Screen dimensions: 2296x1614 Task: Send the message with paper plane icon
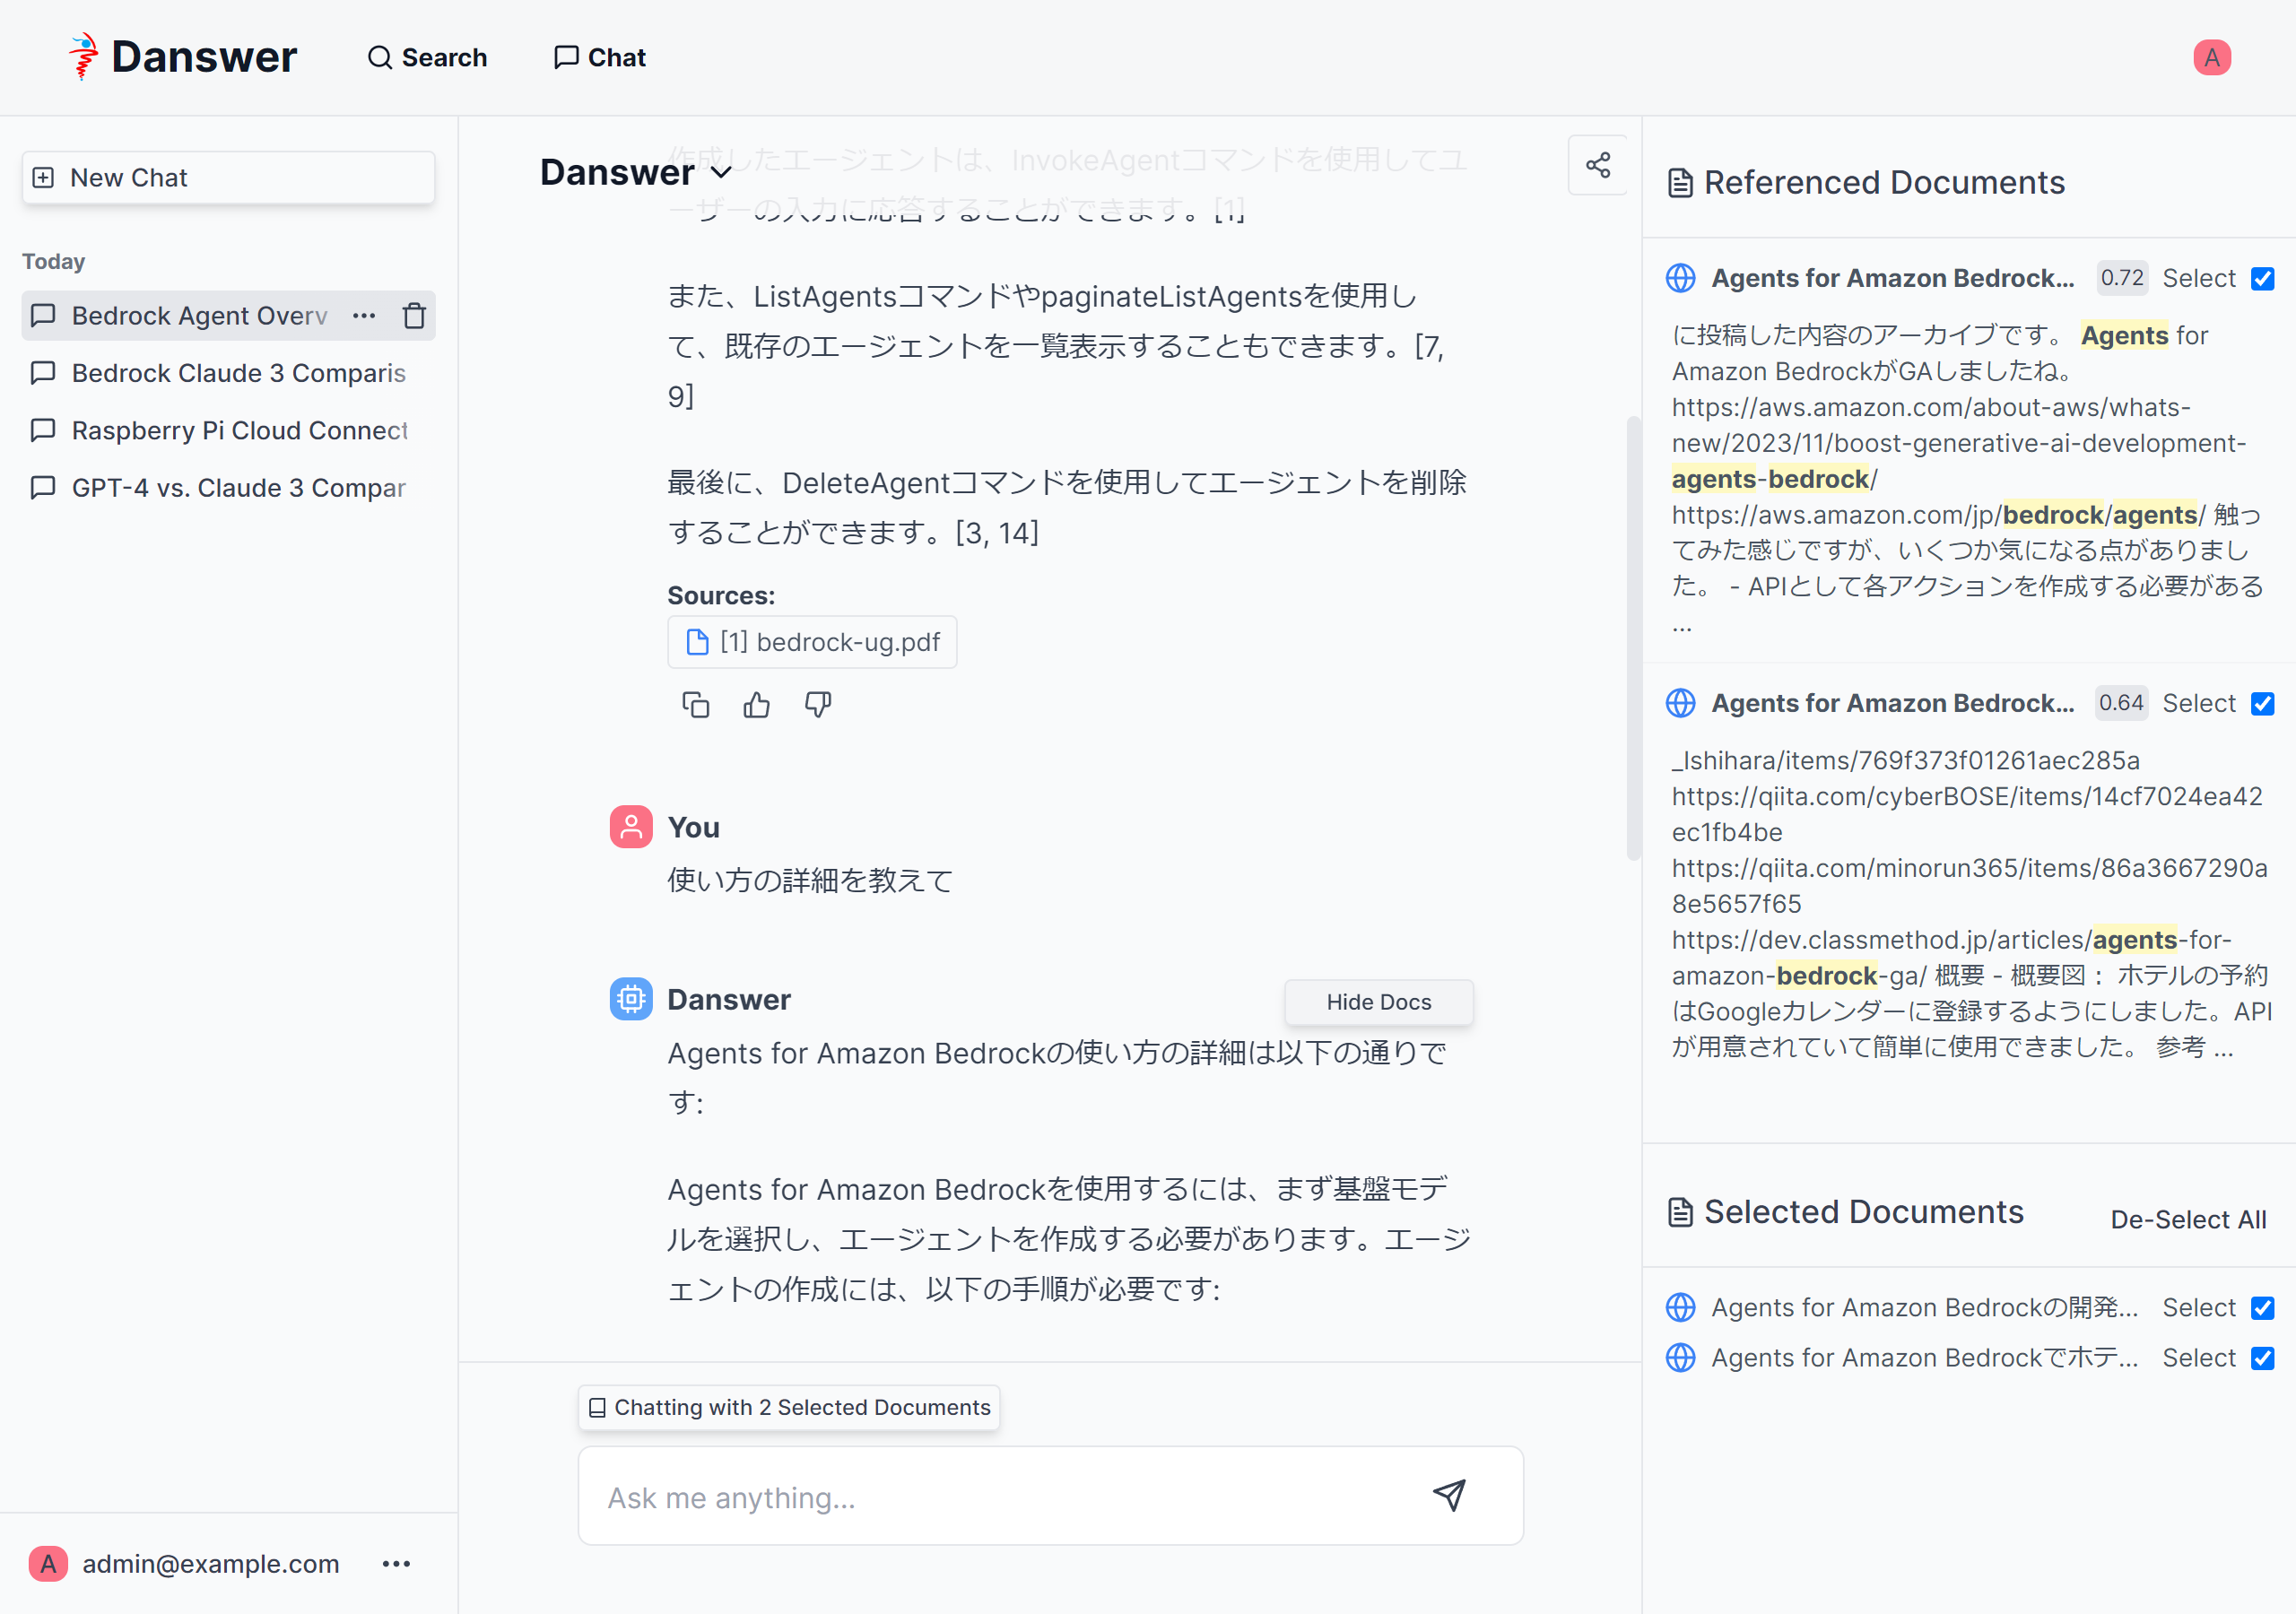(x=1449, y=1495)
